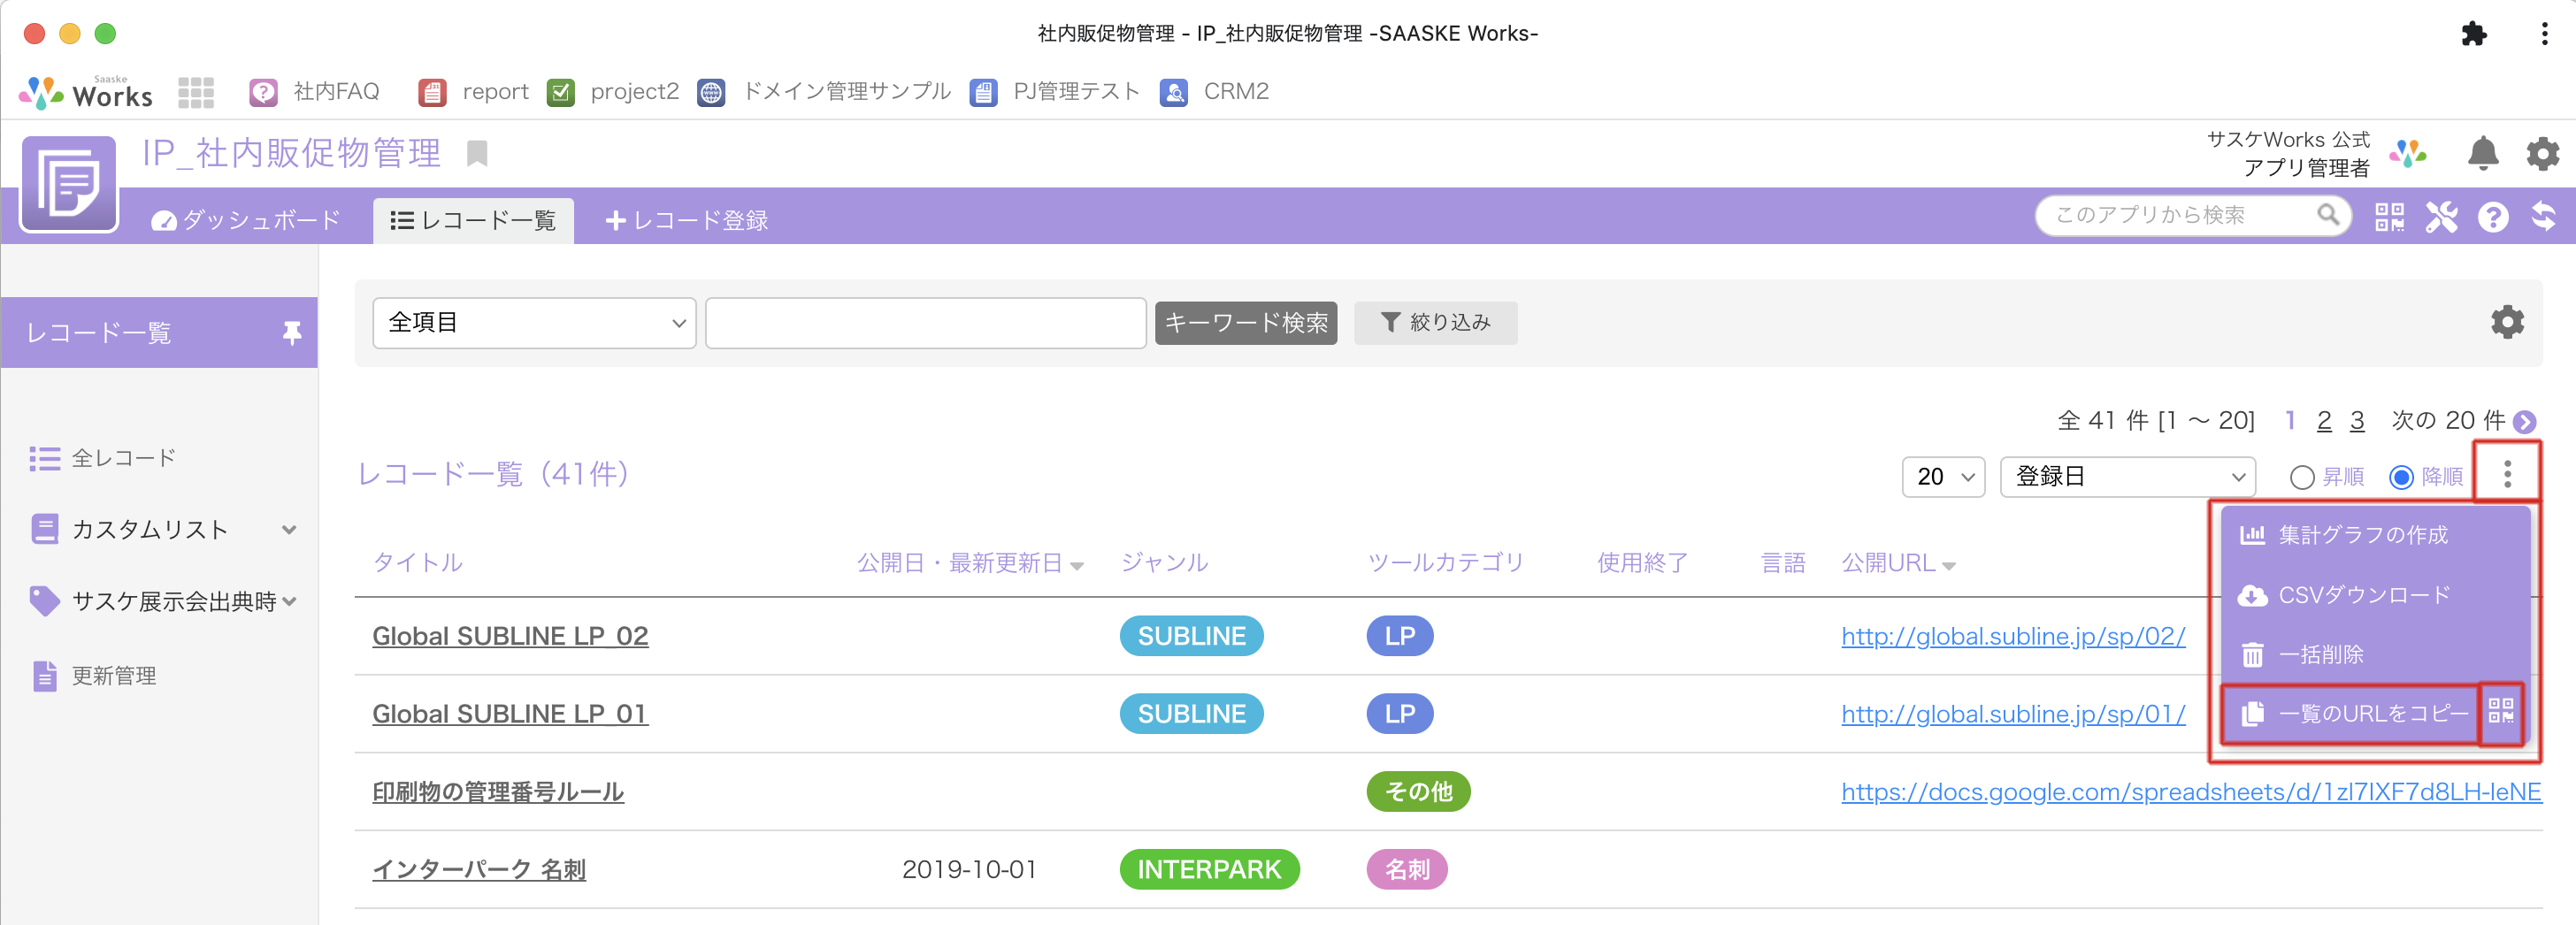
Task: Open インターパーク_名刺 record
Action: point(479,870)
